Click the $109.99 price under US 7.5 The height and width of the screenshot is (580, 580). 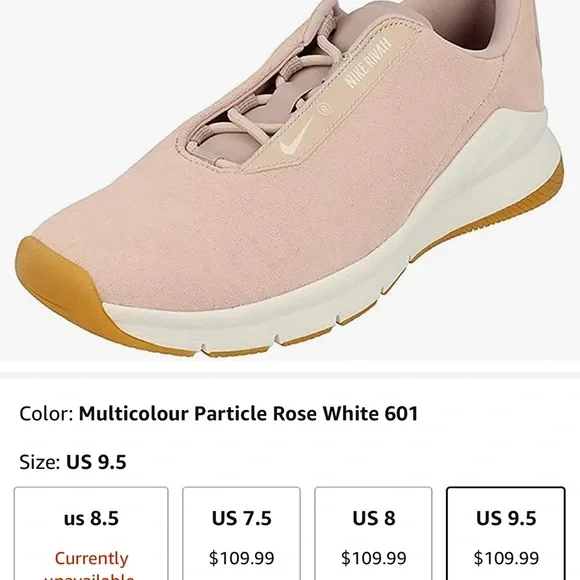point(242,558)
